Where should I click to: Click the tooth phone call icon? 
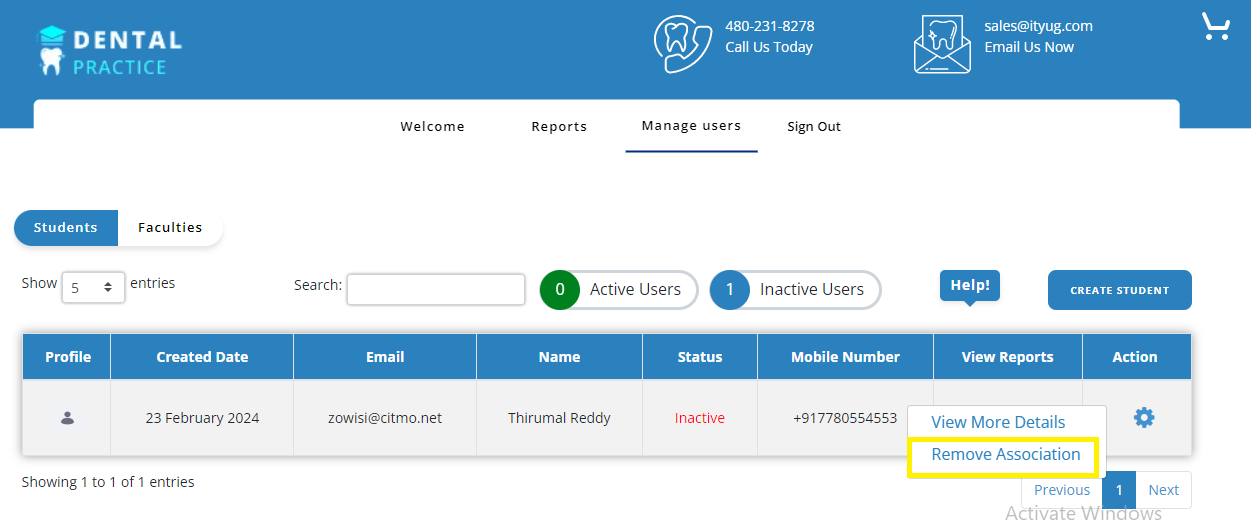point(682,44)
